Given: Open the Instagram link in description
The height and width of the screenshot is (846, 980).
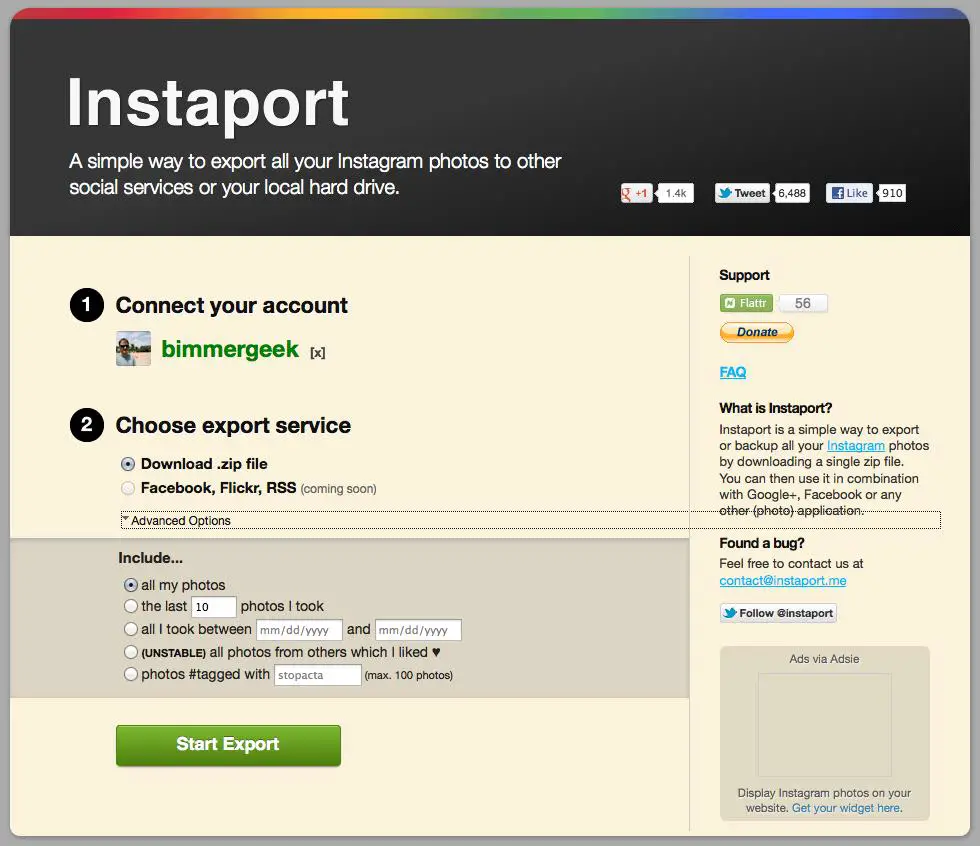Looking at the screenshot, I should point(856,445).
